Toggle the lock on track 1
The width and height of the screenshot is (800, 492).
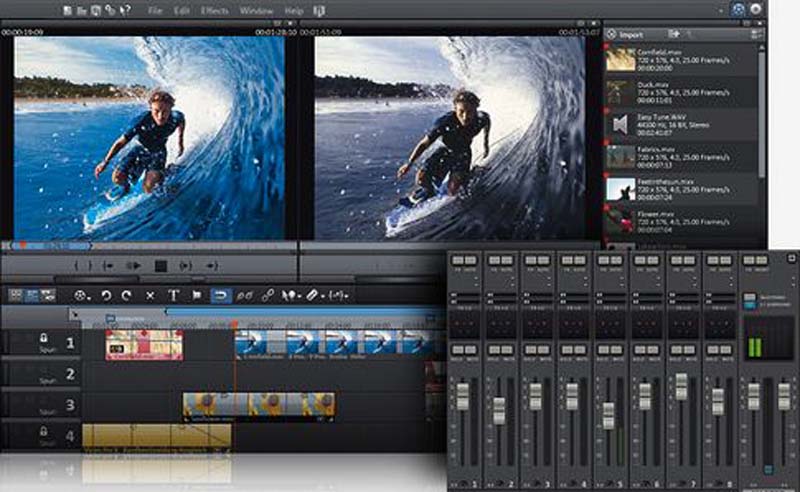point(45,339)
